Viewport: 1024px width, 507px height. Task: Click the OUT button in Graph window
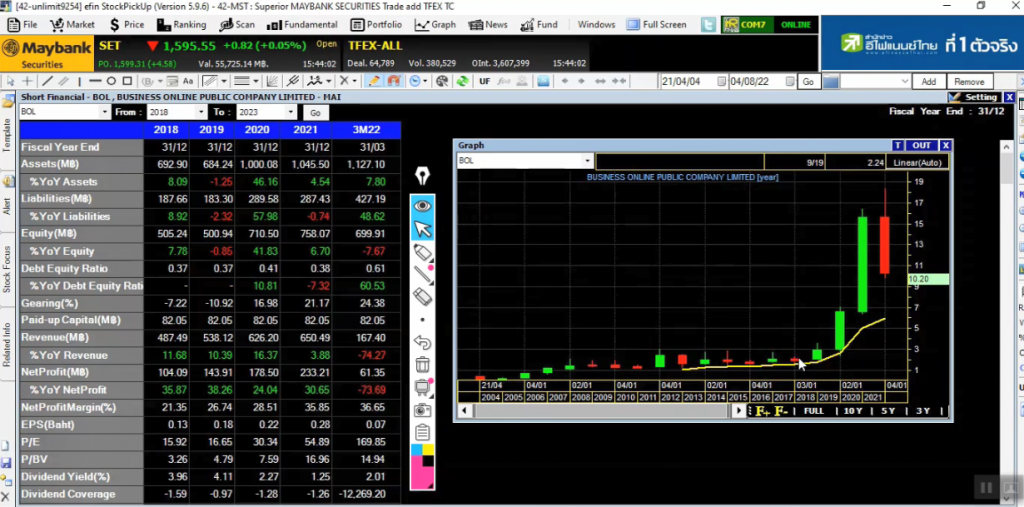(921, 145)
